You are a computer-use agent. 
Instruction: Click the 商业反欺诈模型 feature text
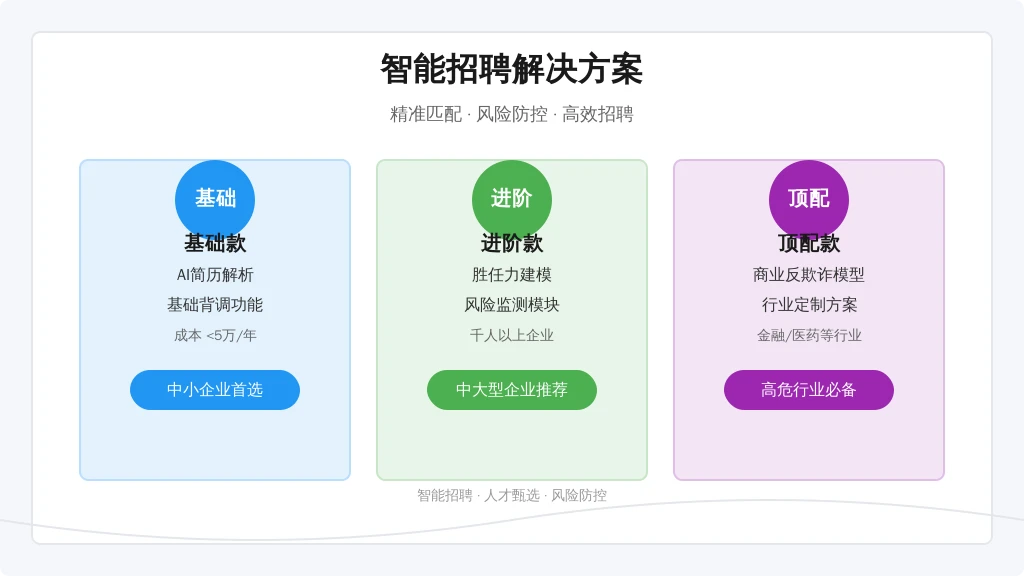808,275
